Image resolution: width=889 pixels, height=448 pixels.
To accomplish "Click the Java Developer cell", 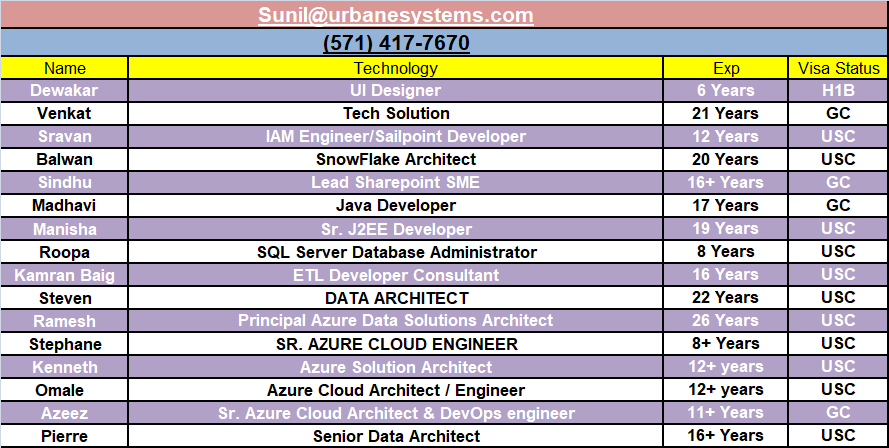I will tap(396, 205).
